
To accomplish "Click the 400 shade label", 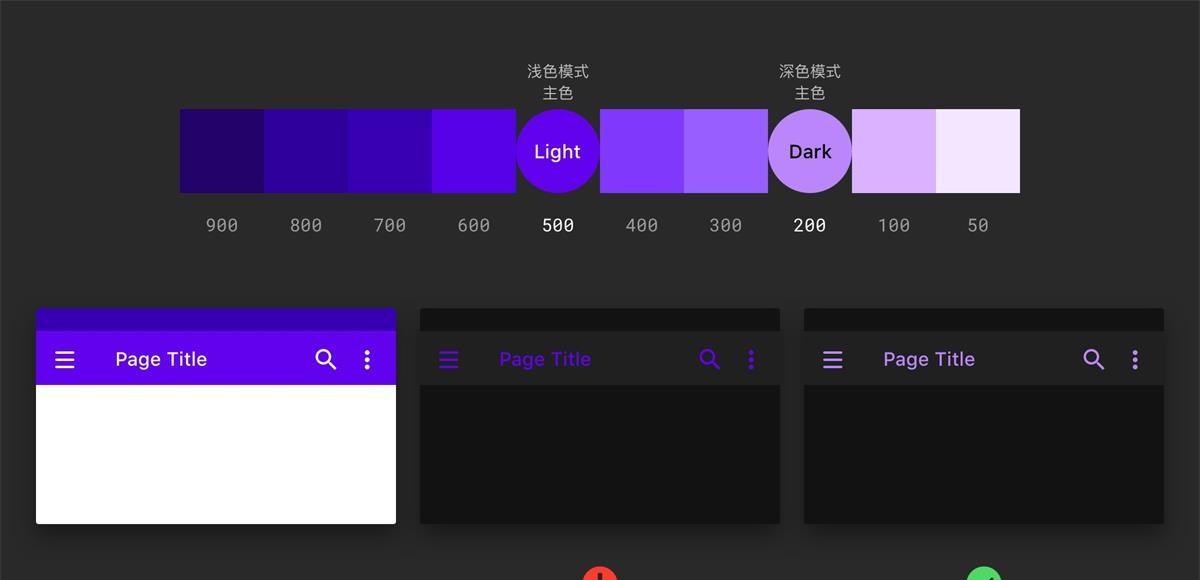I will click(642, 226).
